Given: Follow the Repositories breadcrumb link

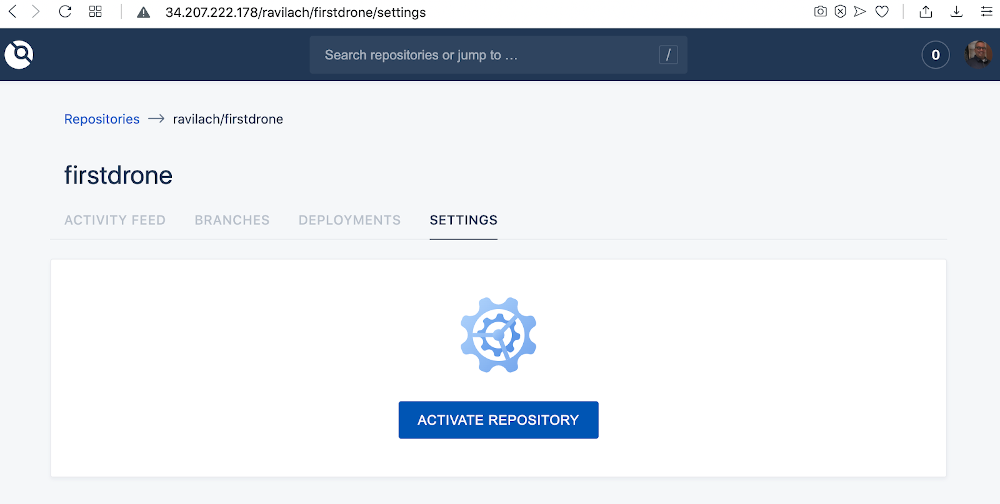Looking at the screenshot, I should pos(101,119).
